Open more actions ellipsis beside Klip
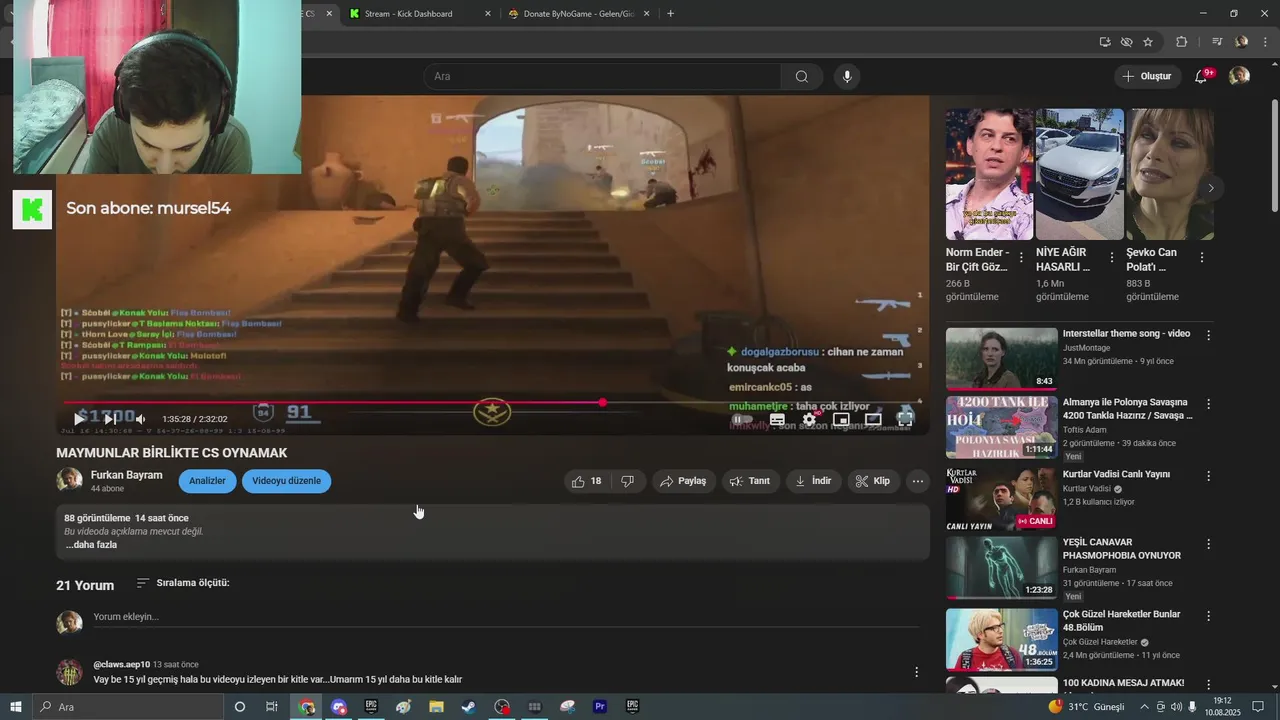 [x=917, y=481]
